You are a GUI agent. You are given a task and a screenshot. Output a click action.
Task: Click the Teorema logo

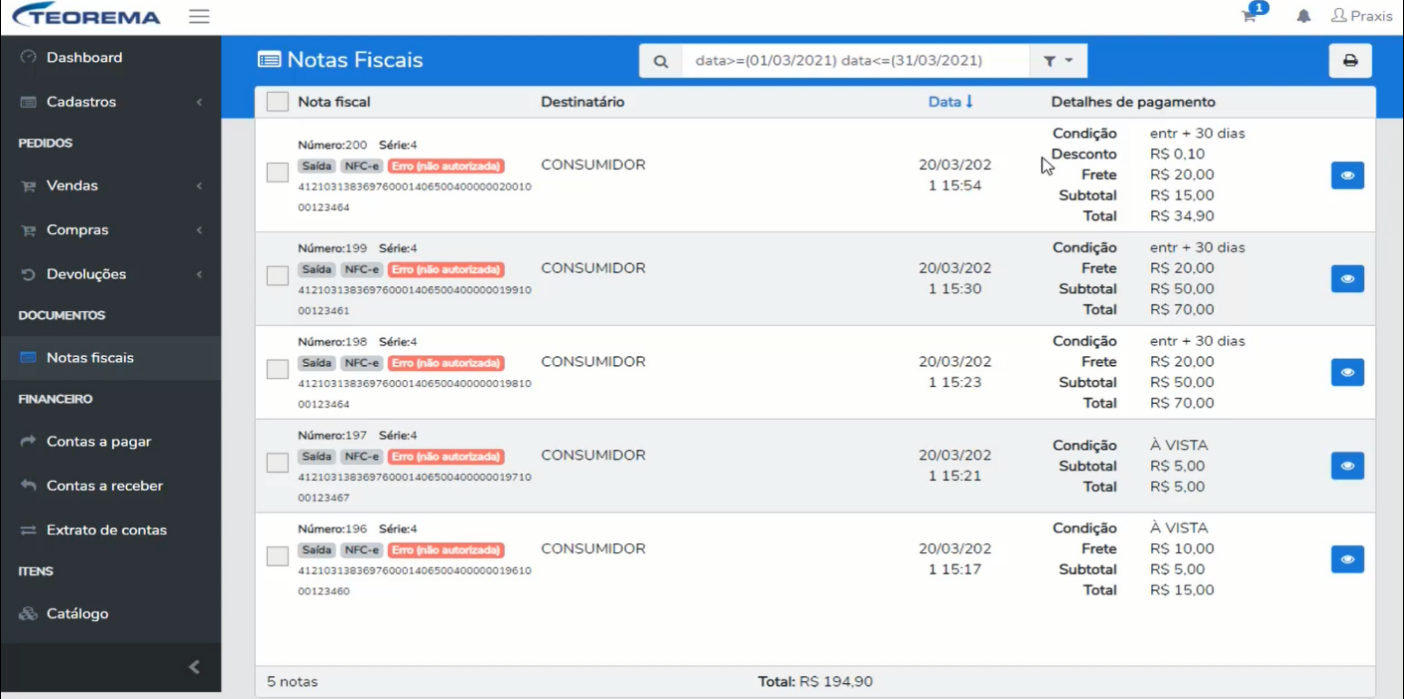[x=86, y=17]
